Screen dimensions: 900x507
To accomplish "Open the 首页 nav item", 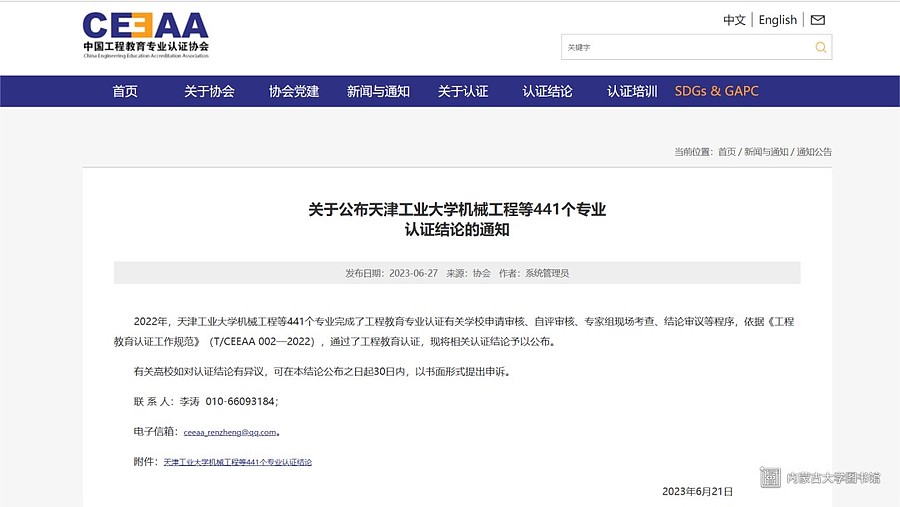I will pos(125,91).
